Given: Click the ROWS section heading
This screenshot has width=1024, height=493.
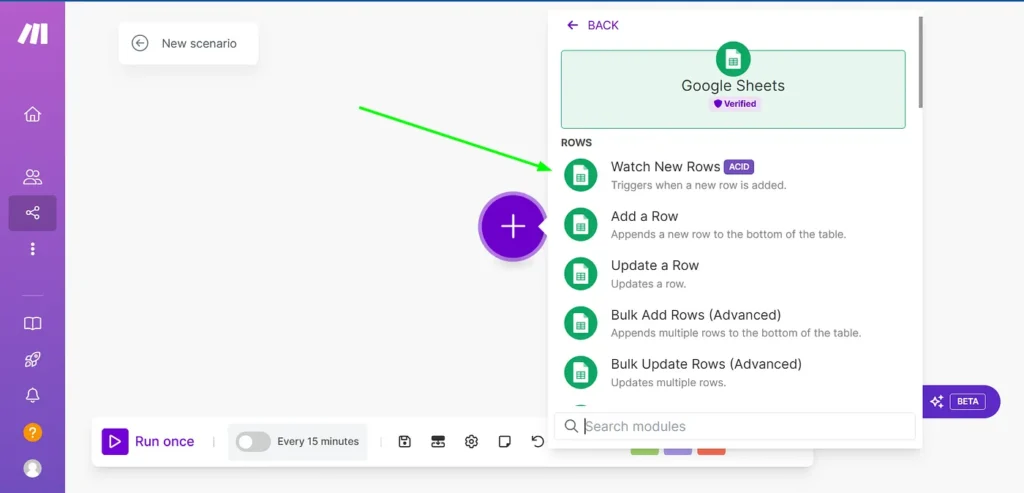Looking at the screenshot, I should point(576,142).
